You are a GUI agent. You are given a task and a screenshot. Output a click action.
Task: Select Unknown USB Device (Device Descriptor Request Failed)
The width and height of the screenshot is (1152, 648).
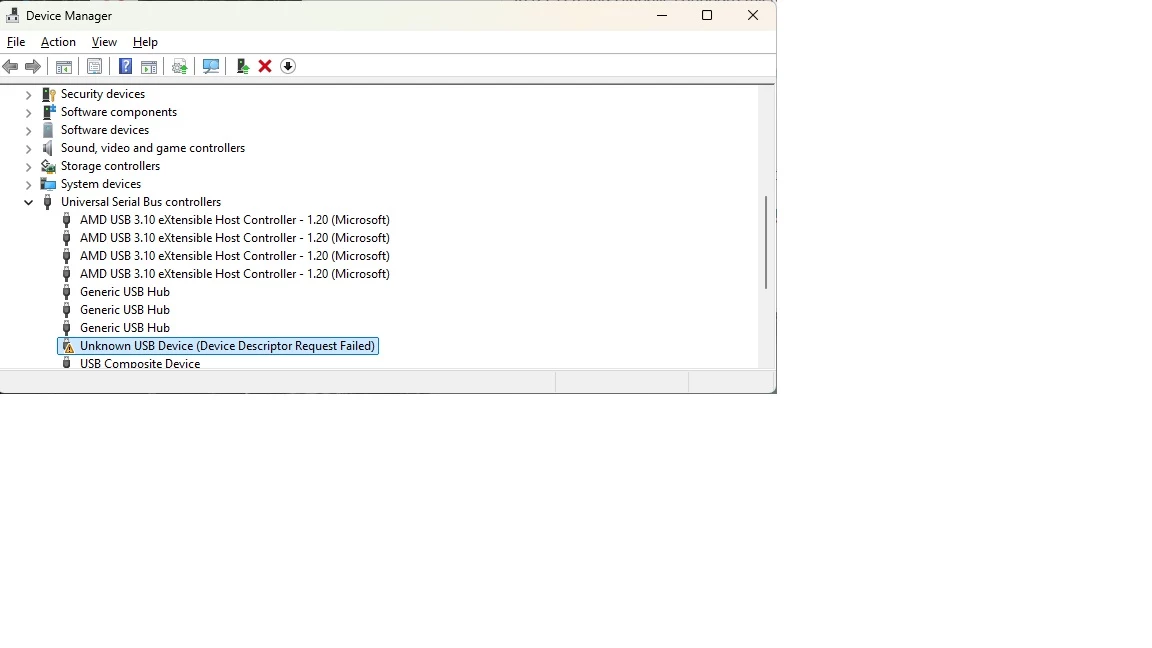(x=218, y=346)
